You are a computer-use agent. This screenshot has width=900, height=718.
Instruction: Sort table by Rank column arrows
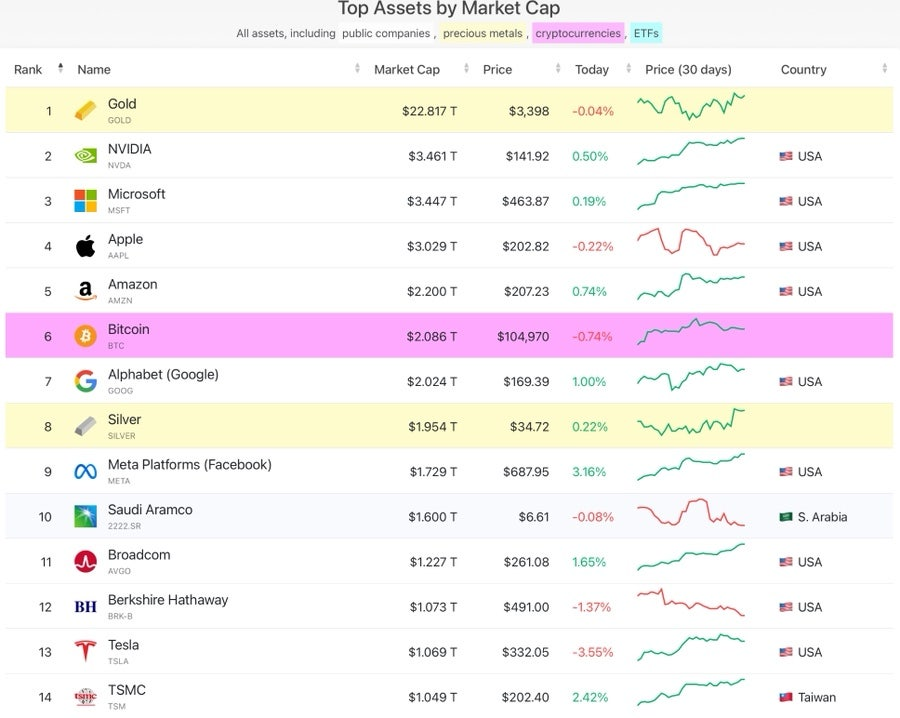pyautogui.click(x=60, y=68)
